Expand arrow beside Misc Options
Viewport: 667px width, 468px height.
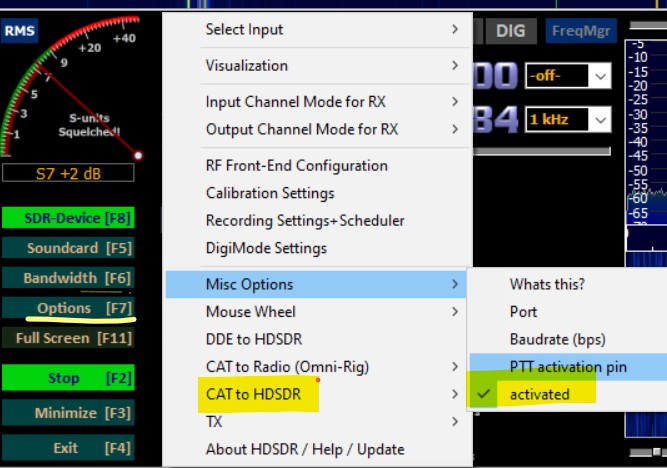tap(455, 284)
